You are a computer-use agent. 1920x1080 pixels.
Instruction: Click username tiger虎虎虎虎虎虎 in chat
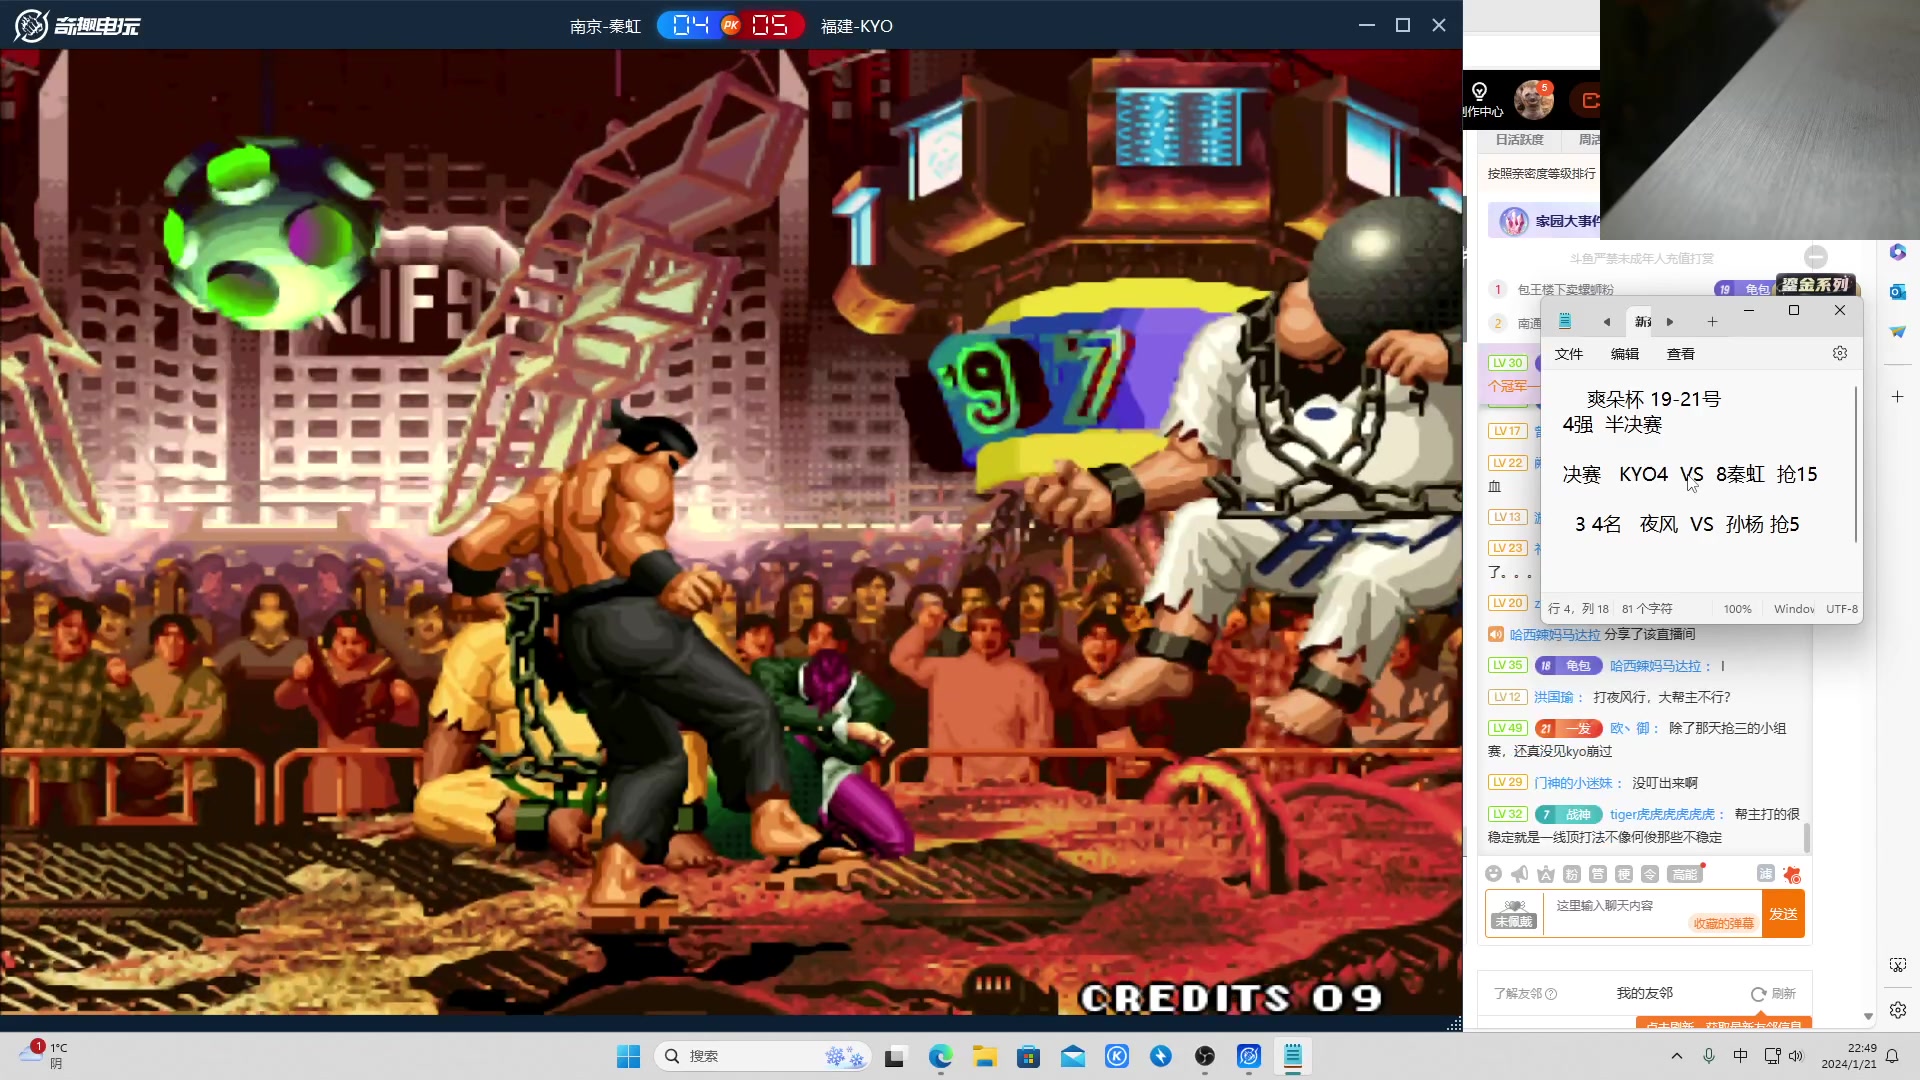pyautogui.click(x=1662, y=814)
